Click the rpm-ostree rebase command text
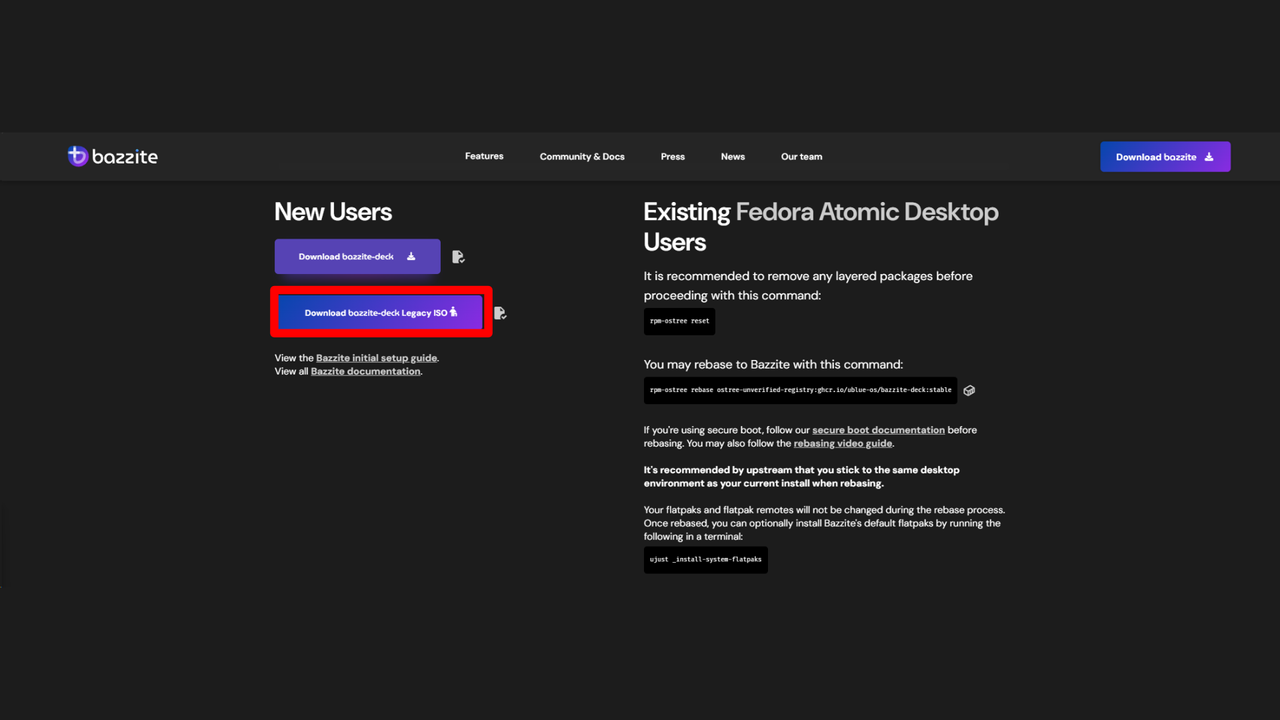The width and height of the screenshot is (1280, 720). point(800,390)
